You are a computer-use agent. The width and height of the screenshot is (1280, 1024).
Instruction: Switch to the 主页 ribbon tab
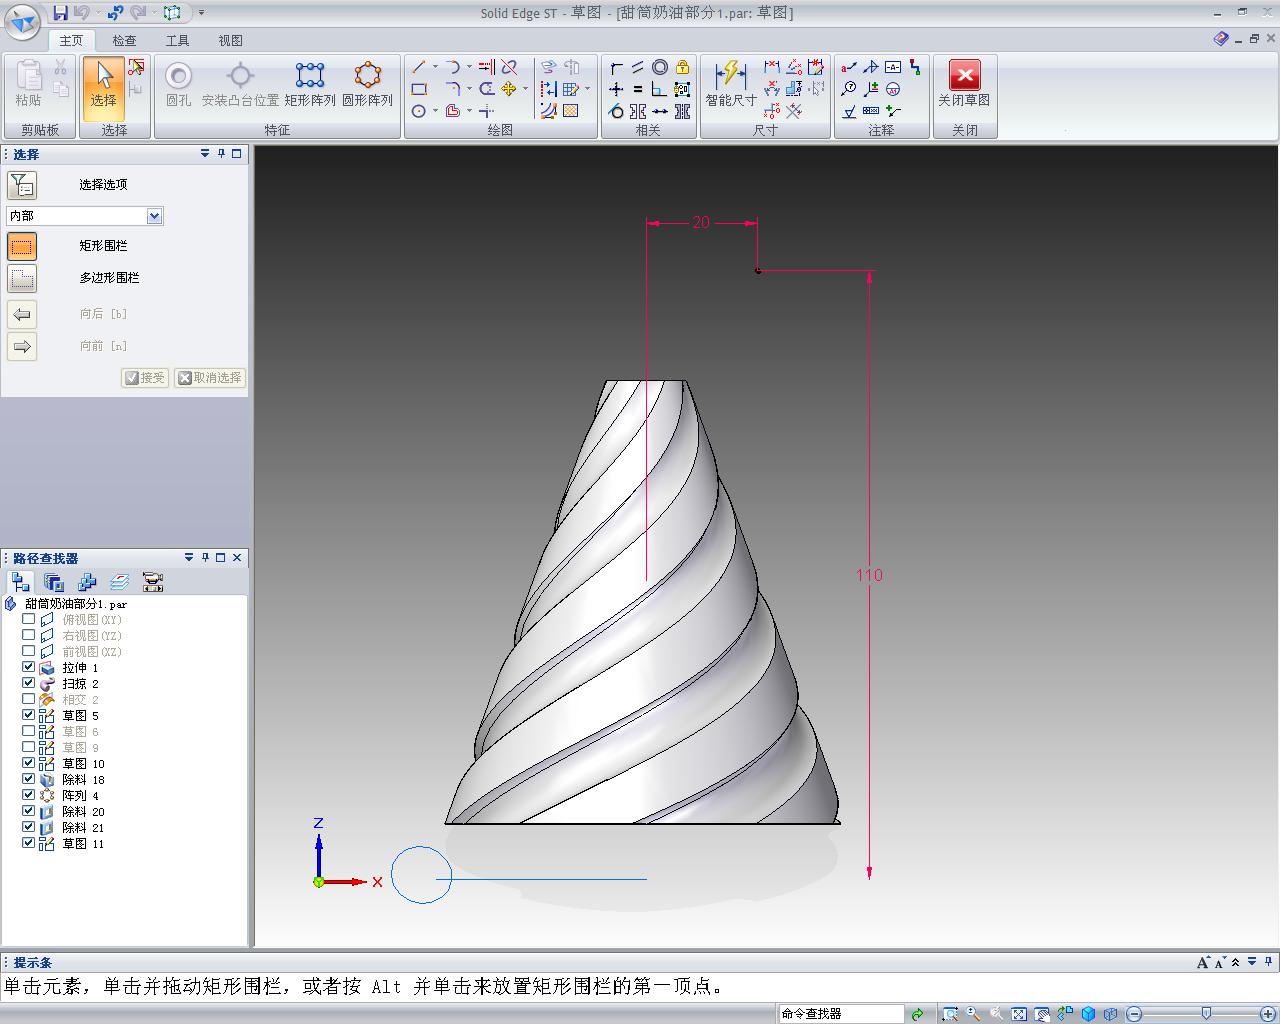point(71,40)
